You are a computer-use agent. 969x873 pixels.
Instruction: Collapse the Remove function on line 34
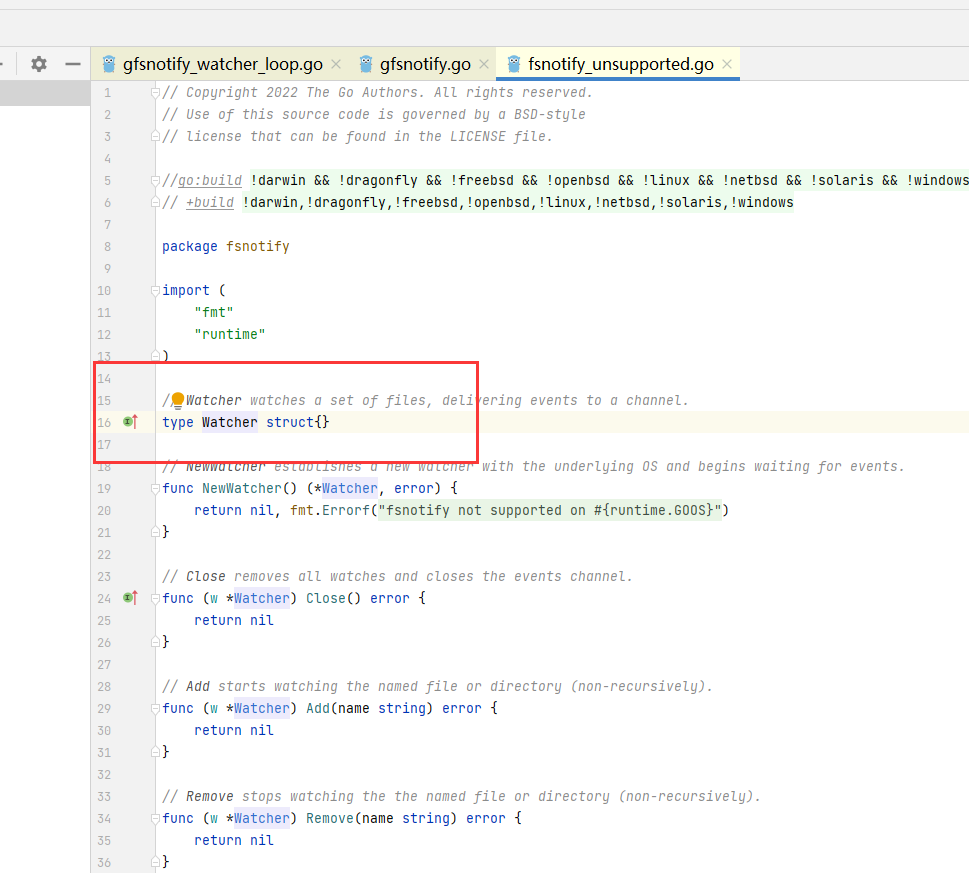(x=155, y=819)
